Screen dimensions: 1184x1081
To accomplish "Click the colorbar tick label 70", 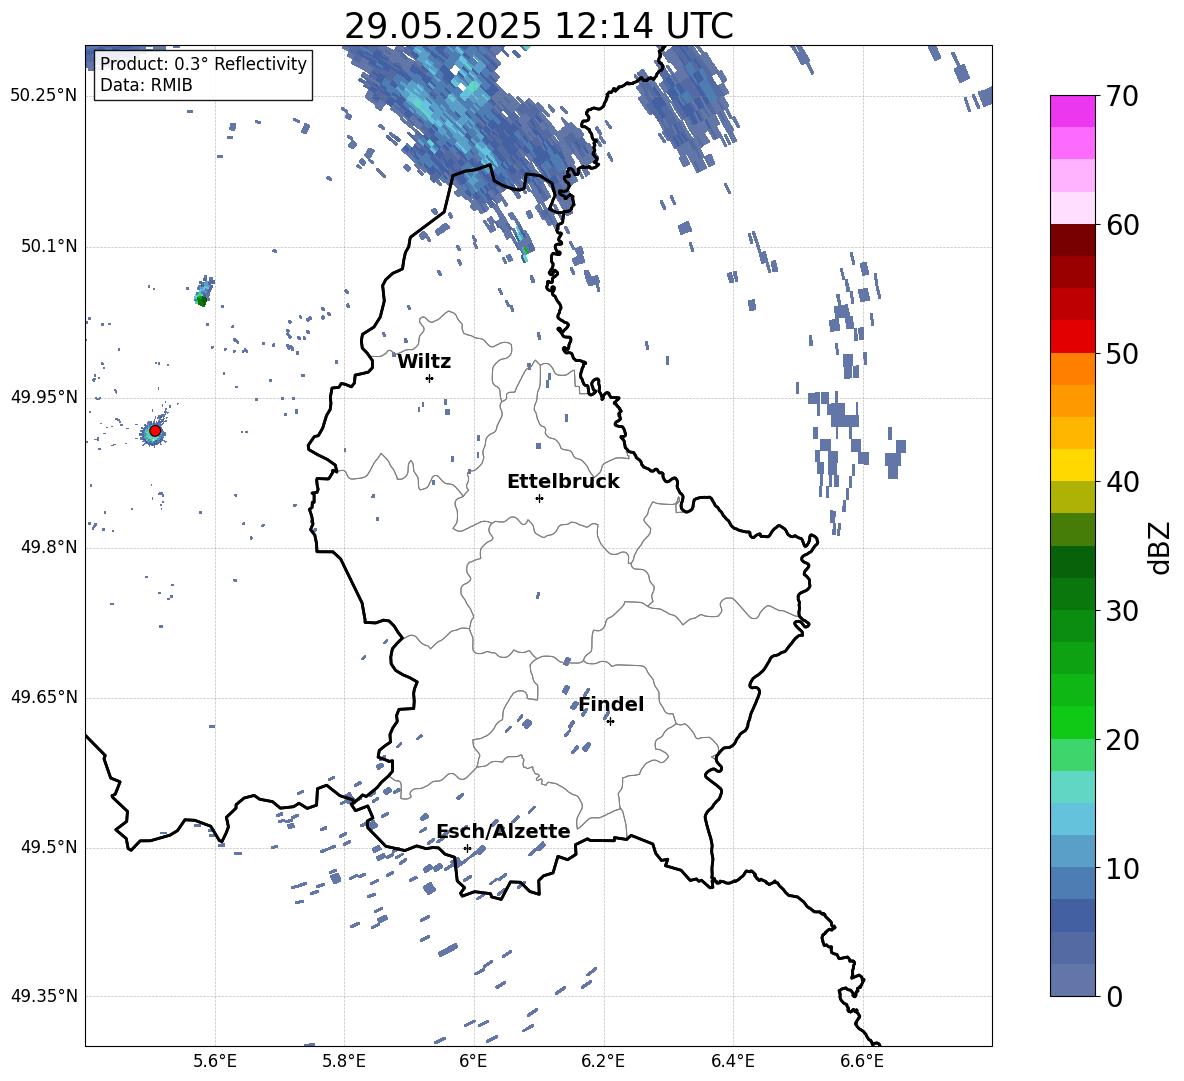I will coord(1122,97).
